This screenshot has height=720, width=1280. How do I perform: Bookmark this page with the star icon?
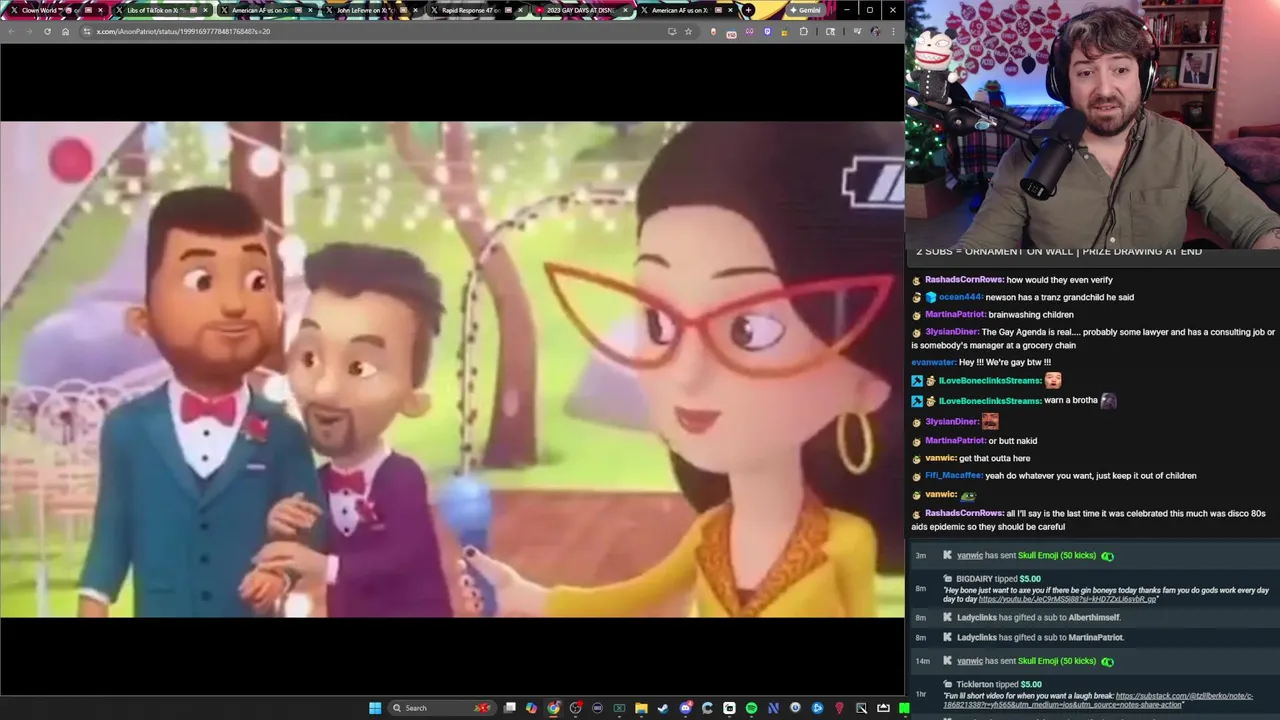[688, 31]
